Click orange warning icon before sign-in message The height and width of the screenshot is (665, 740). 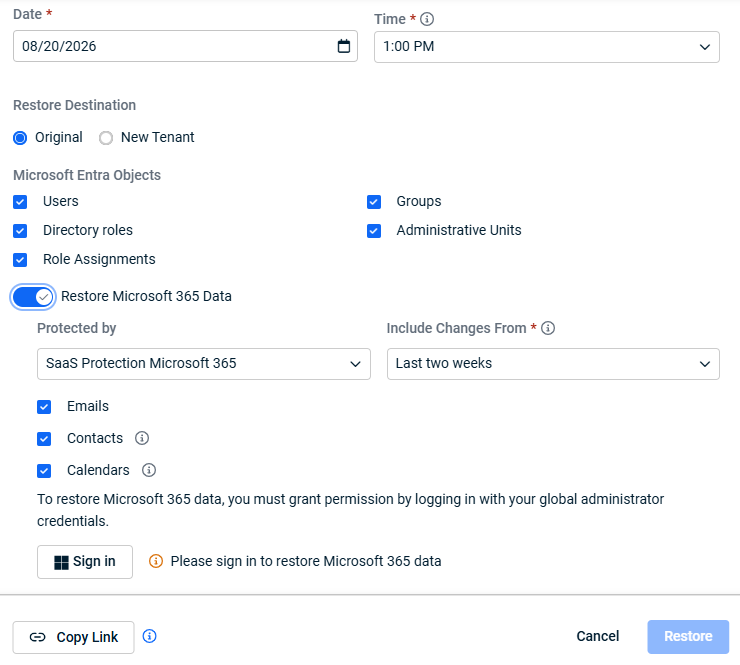tap(156, 561)
